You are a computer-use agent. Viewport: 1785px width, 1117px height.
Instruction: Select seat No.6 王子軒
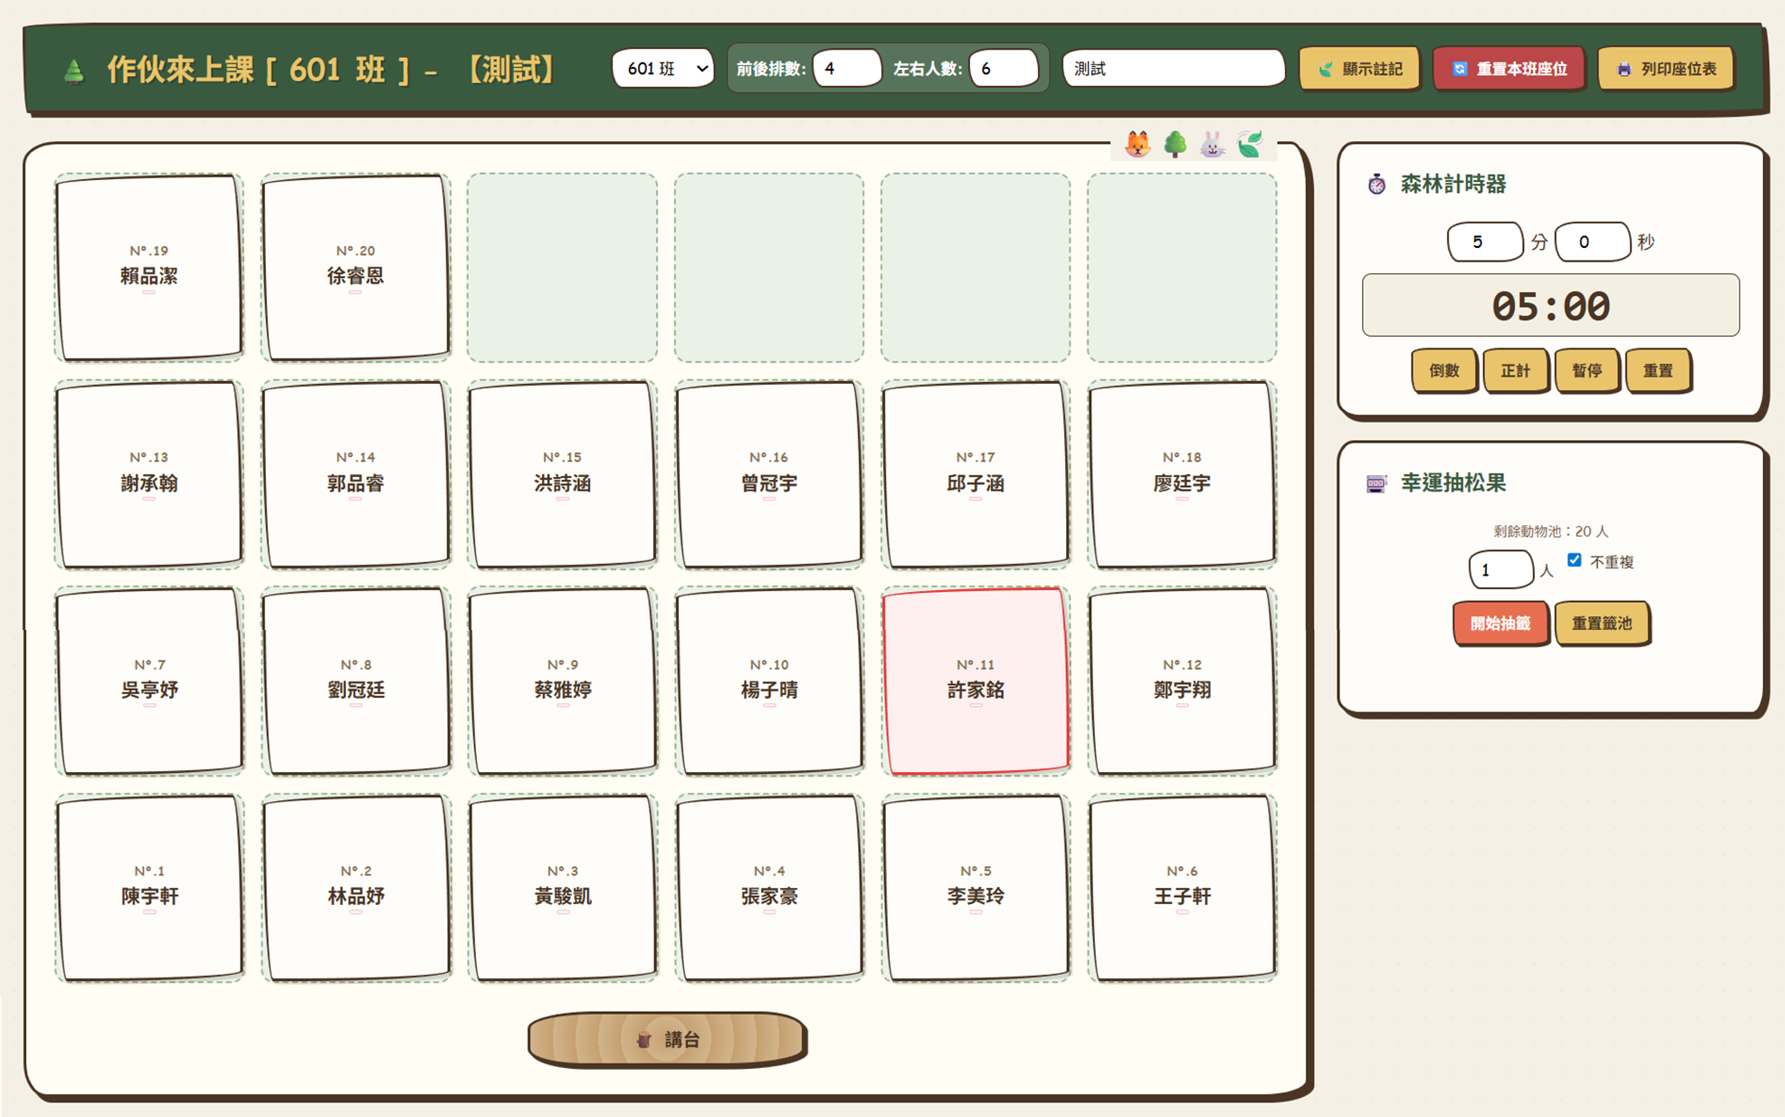(x=1182, y=888)
